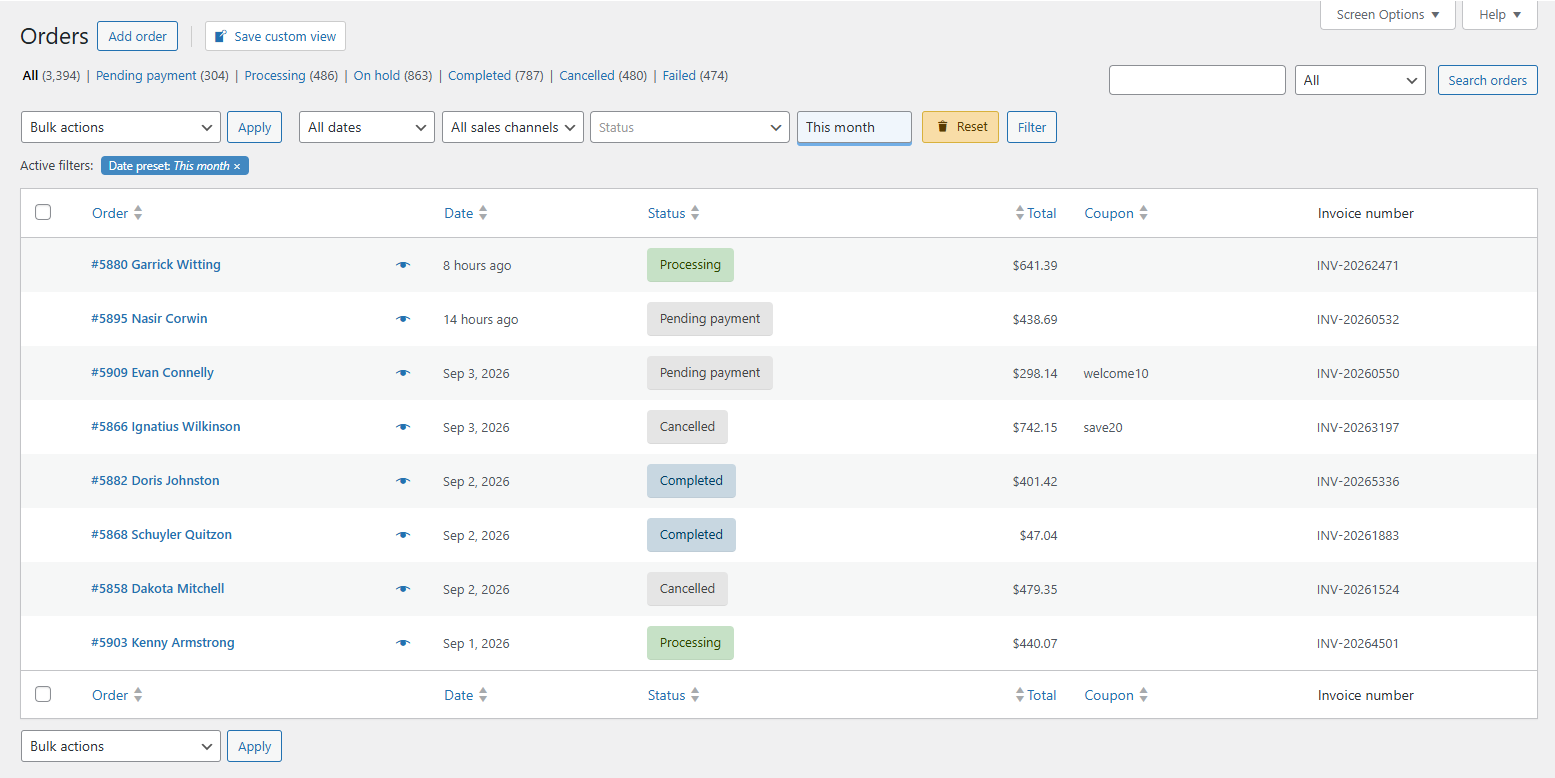1555x778 pixels.
Task: Select all orders with header checkbox
Action: [43, 212]
